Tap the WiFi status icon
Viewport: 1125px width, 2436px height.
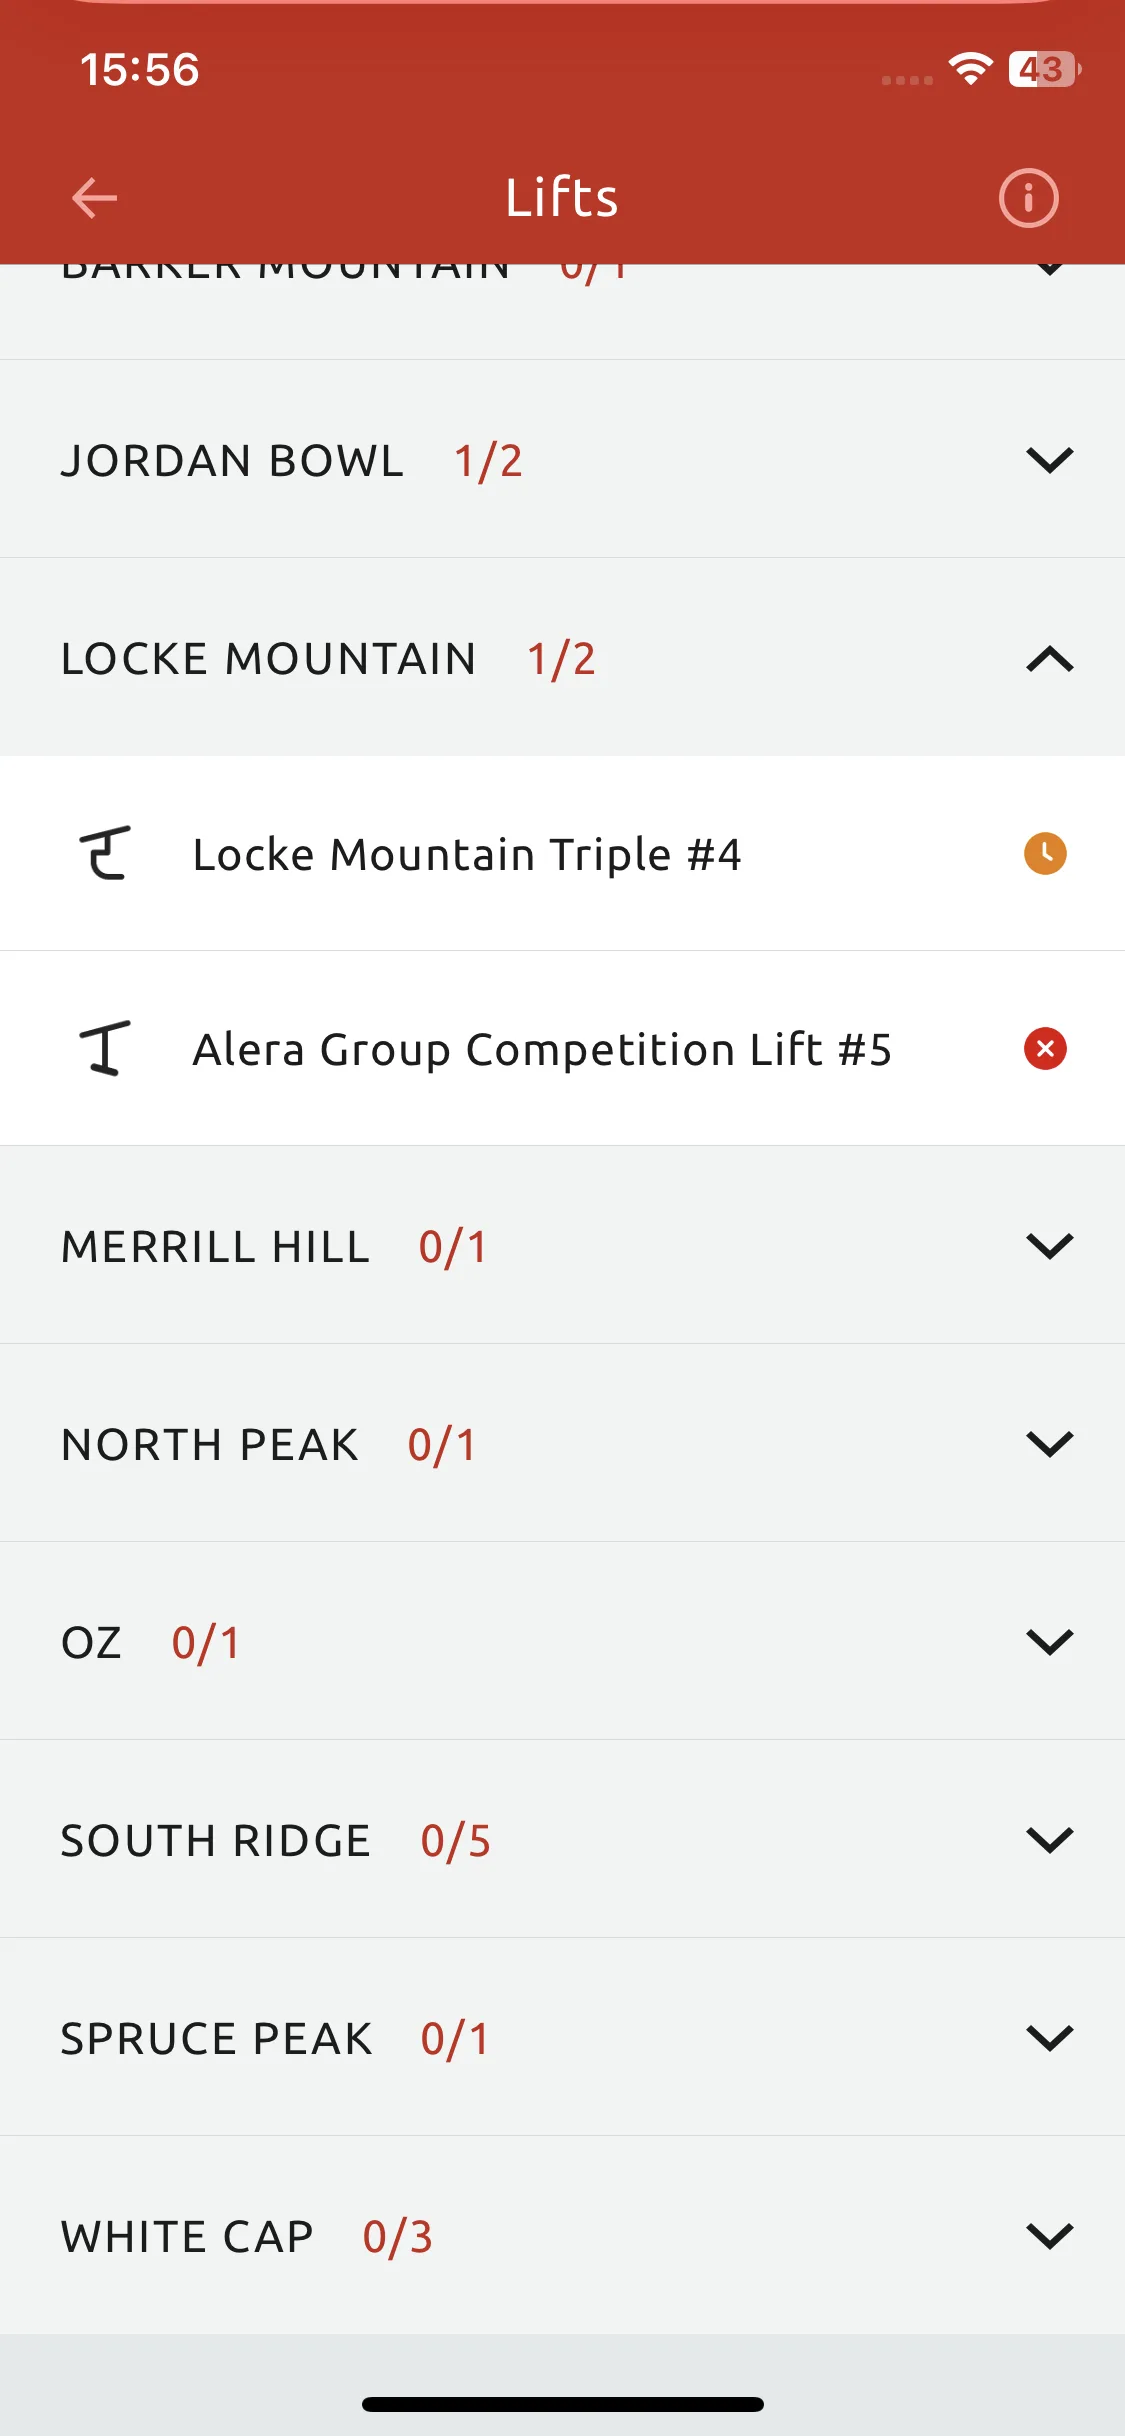(970, 68)
